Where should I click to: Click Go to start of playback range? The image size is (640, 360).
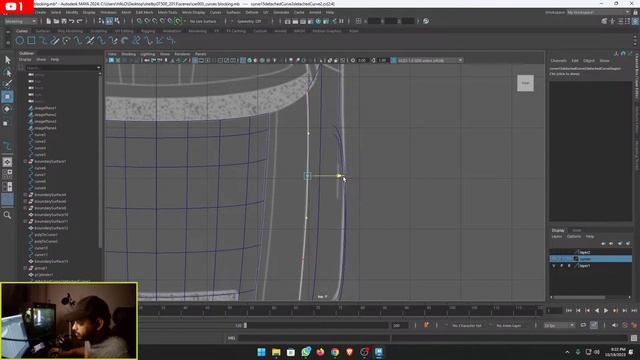pos(569,311)
